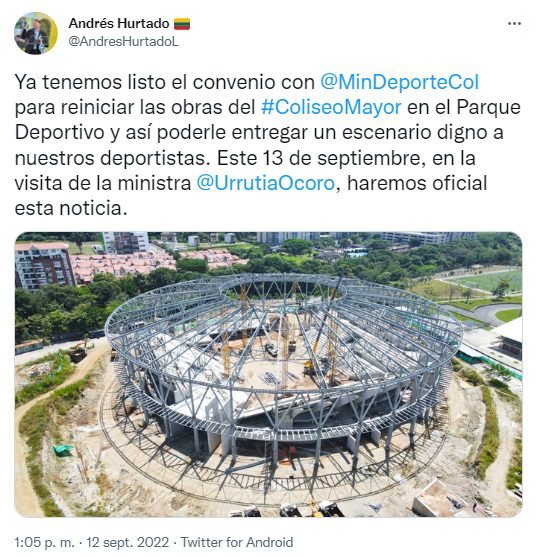Follow the @MinDeporteCol mention
This screenshot has width=536, height=558.
click(x=399, y=82)
